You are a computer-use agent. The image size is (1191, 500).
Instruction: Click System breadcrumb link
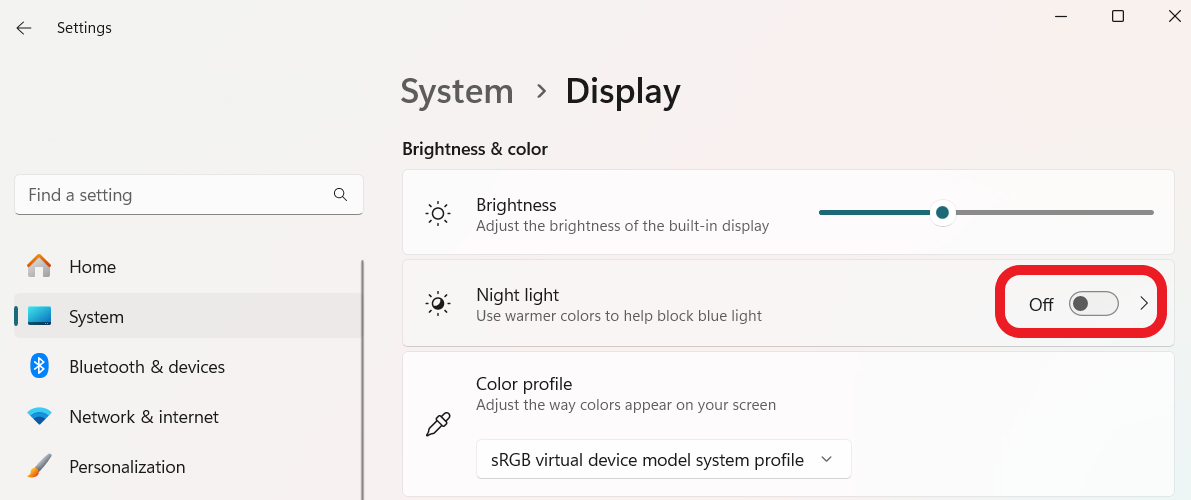(457, 91)
